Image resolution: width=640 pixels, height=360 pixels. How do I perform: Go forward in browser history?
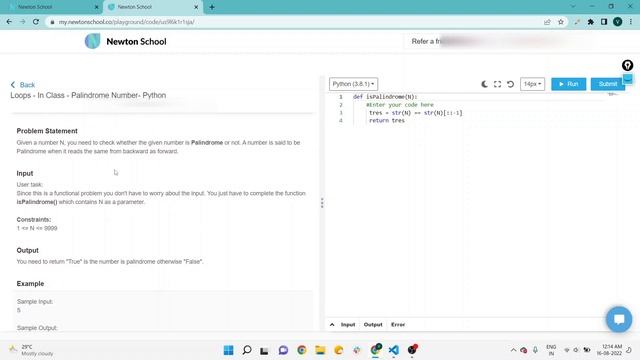pos(22,22)
